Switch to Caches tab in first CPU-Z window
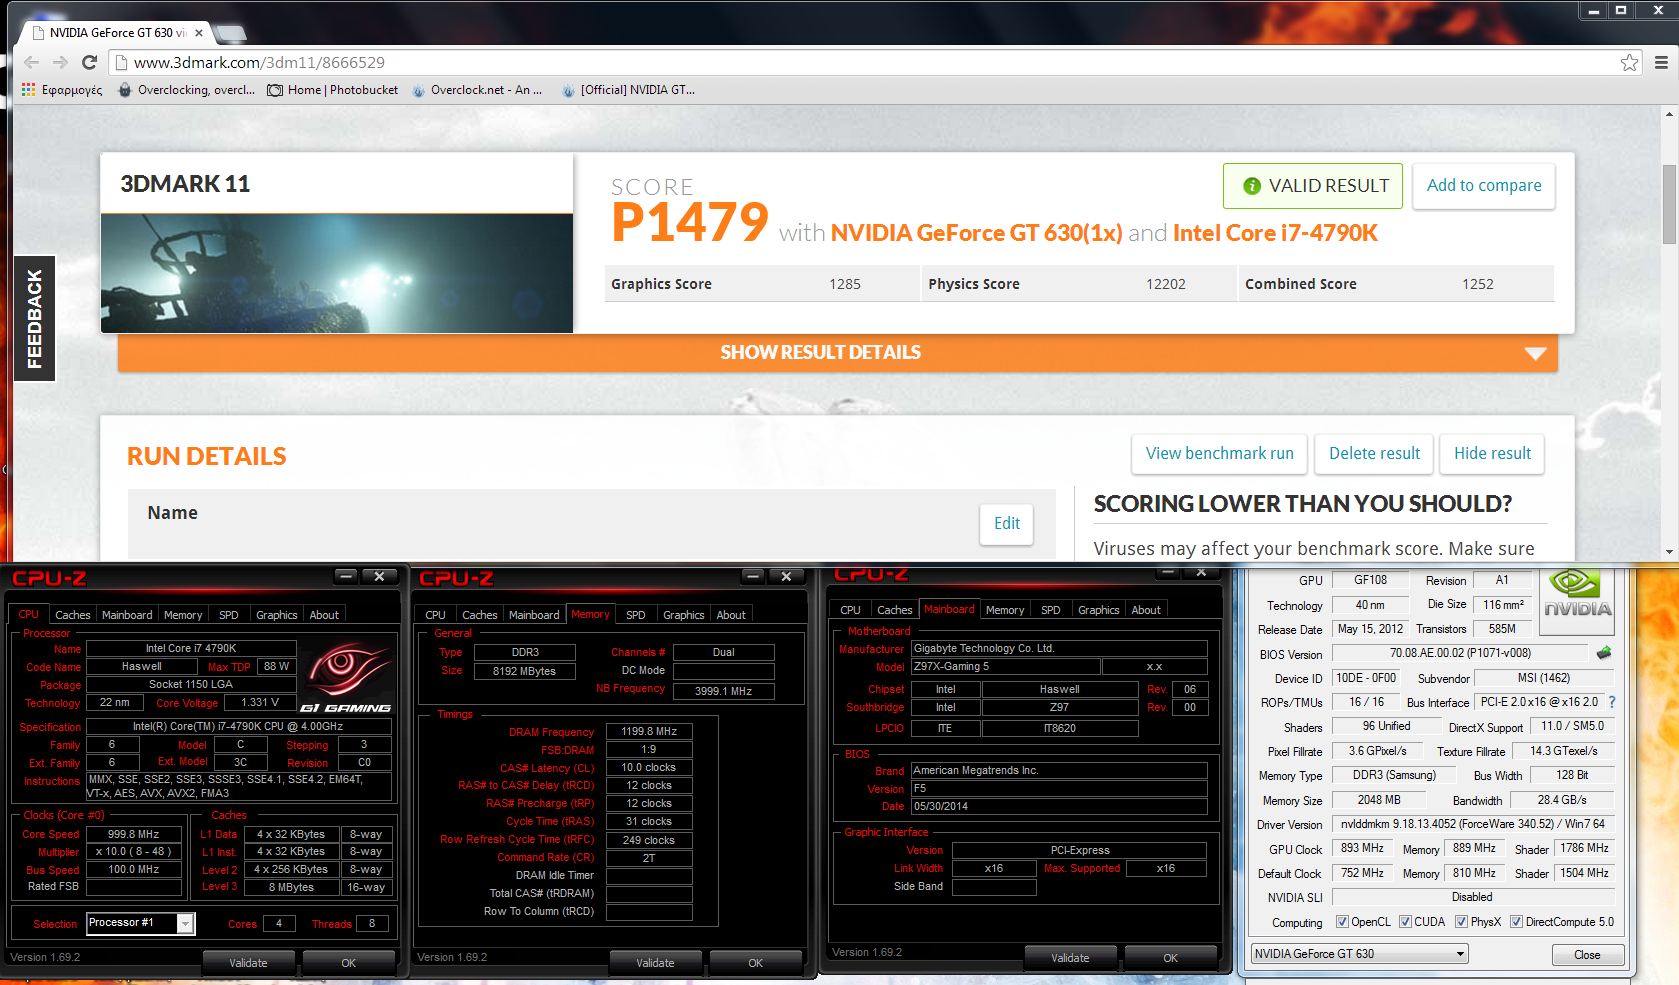The height and width of the screenshot is (985, 1679). coord(72,615)
